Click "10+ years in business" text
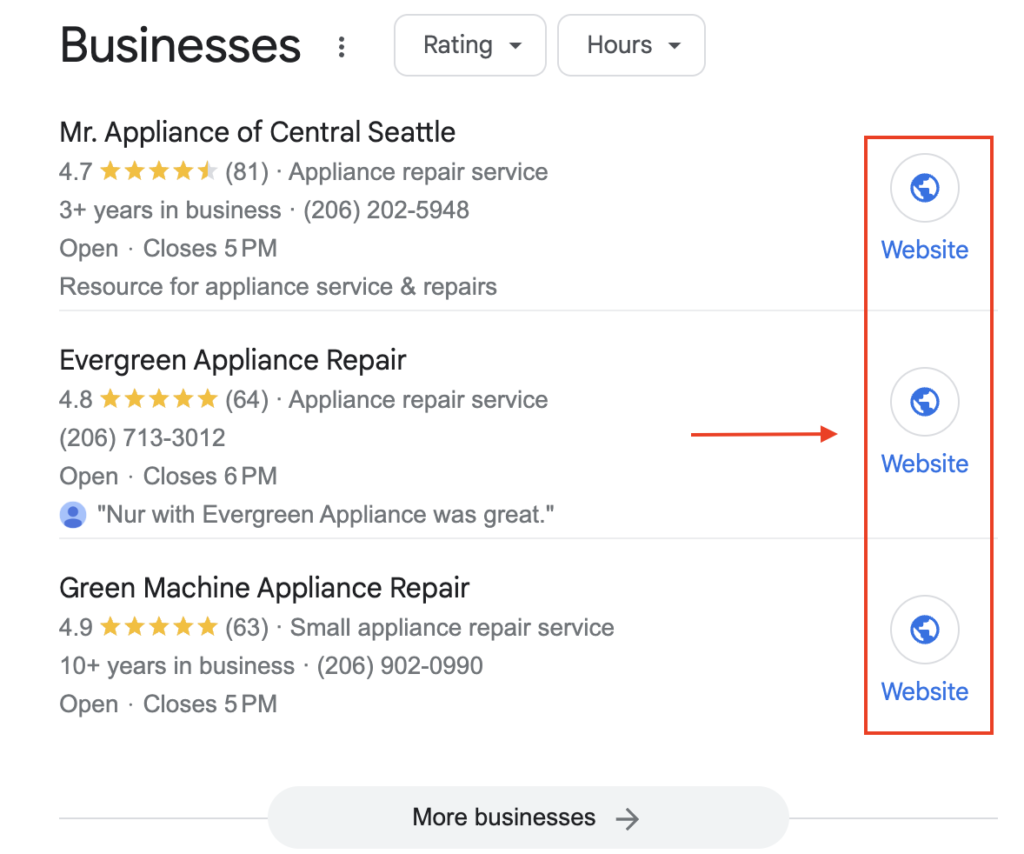Image resolution: width=1024 pixels, height=854 pixels. [x=177, y=666]
